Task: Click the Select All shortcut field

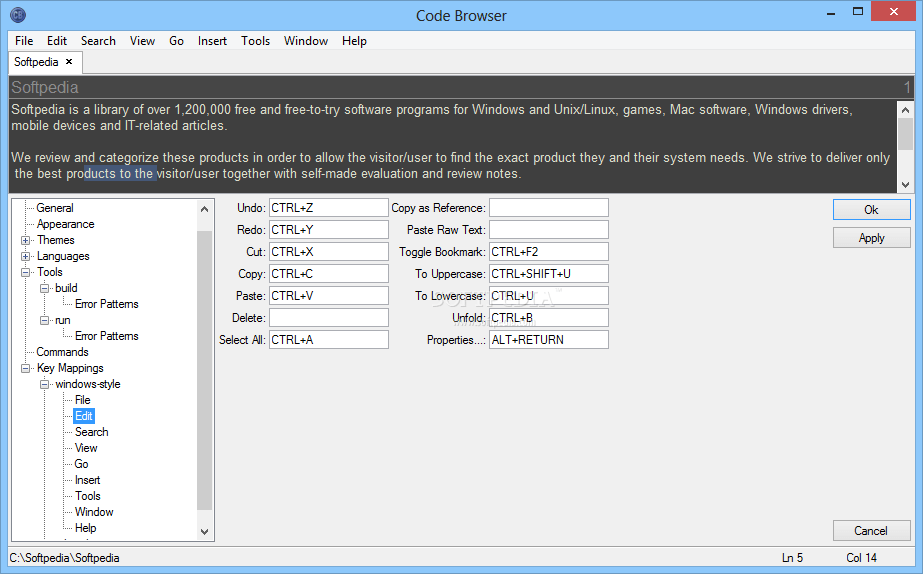Action: coord(328,340)
